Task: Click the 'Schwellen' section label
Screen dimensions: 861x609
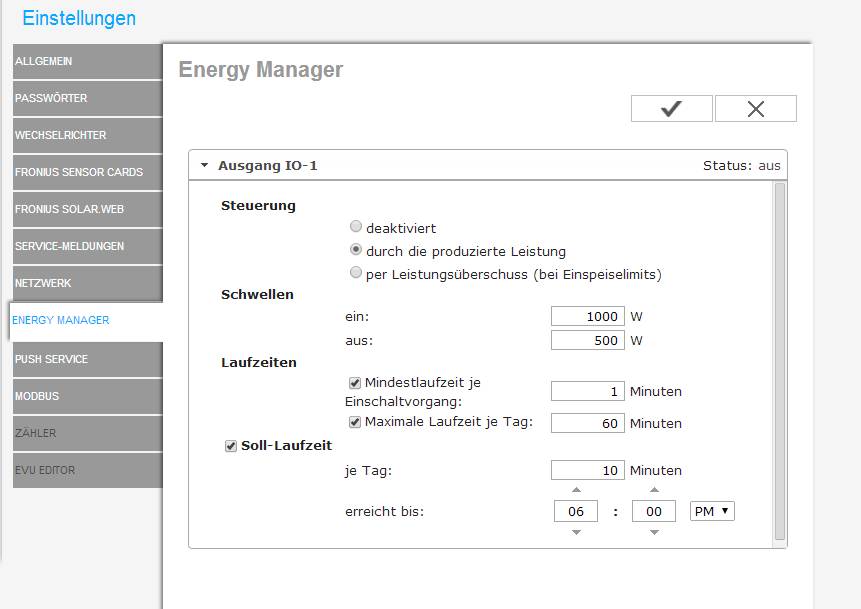Action: click(257, 294)
